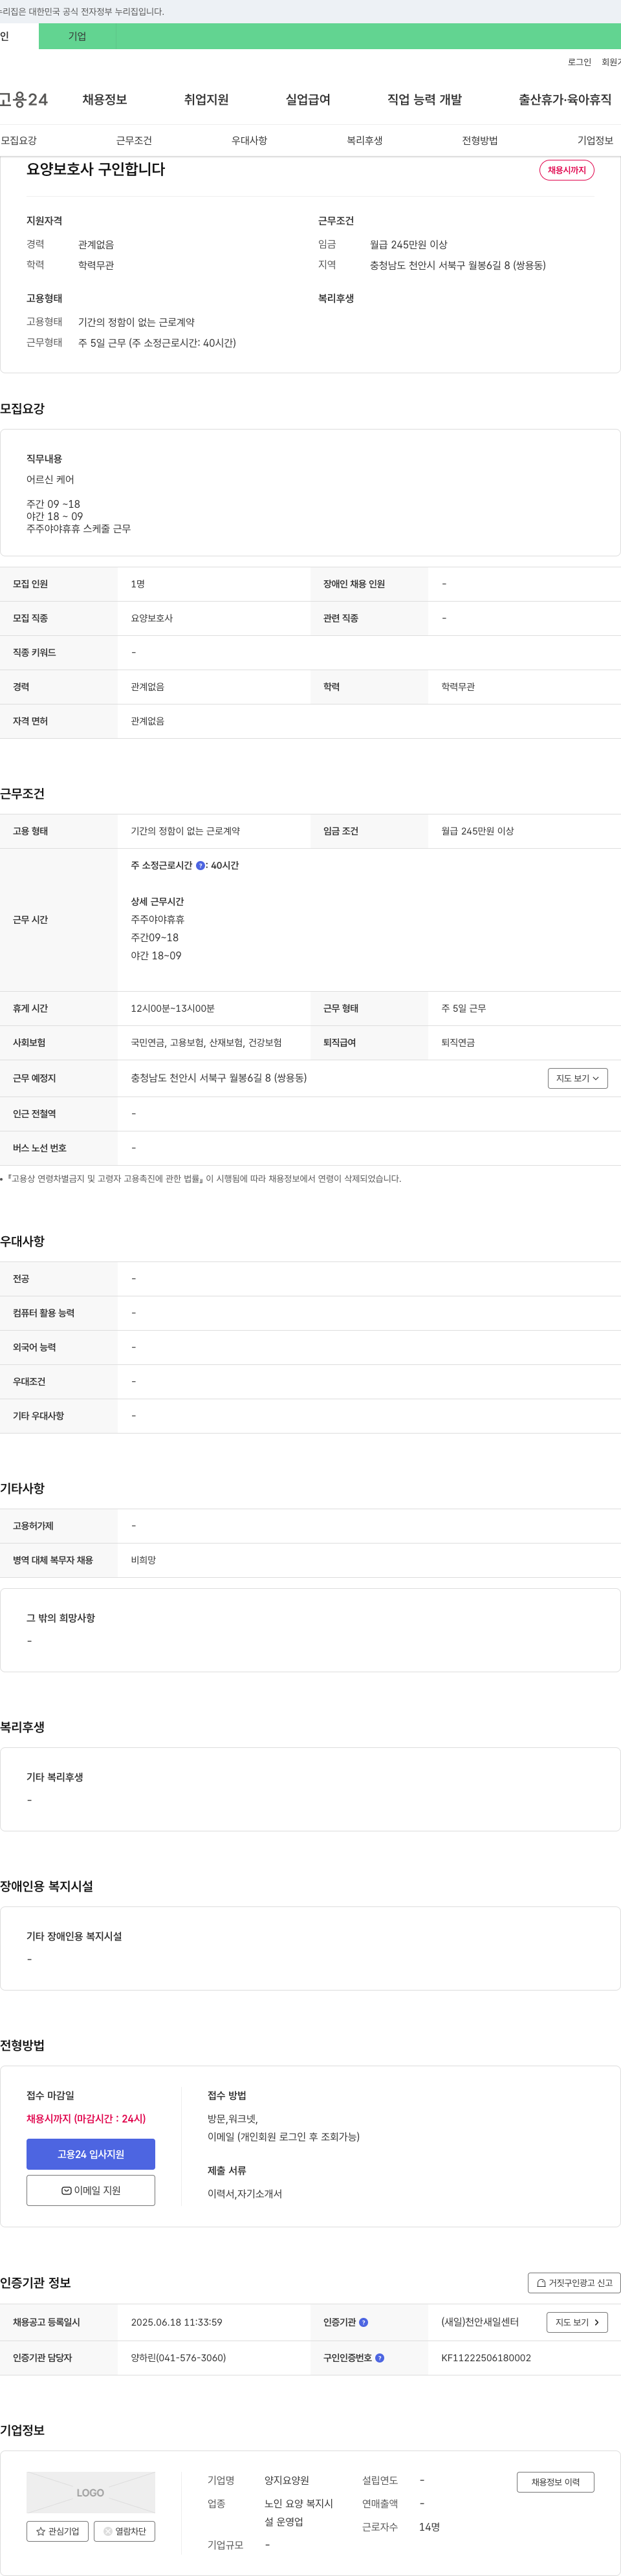Viewport: 621px width, 2576px height.
Task: Click the 이메일 지원 button
Action: (91, 2190)
